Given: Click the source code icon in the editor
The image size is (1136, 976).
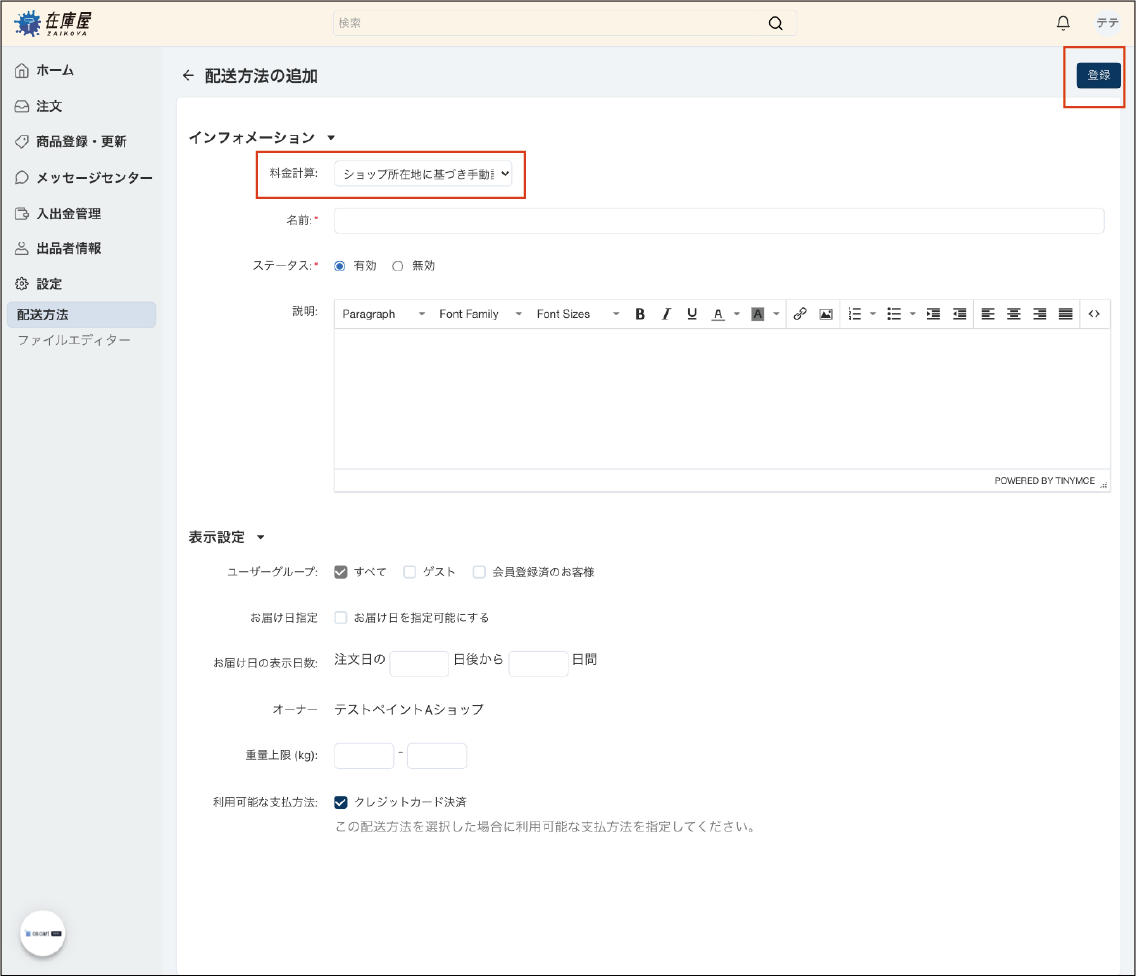Looking at the screenshot, I should click(1094, 314).
